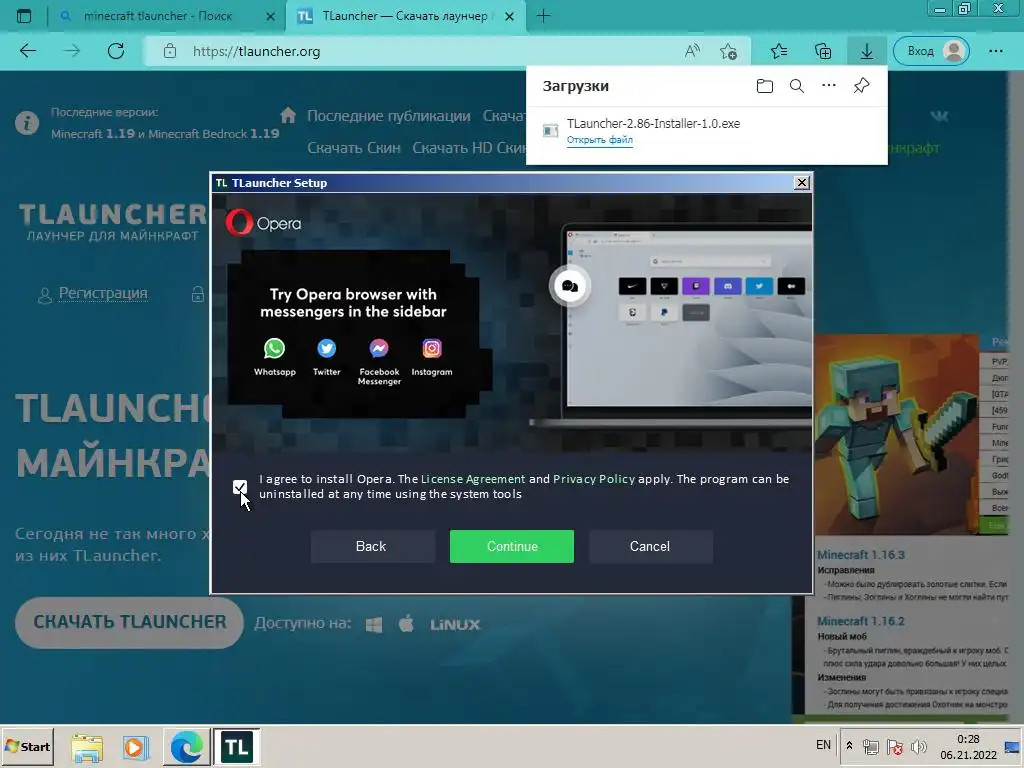Viewport: 1024px width, 768px height.
Task: Click the Back button in TLauncher Setup
Action: (372, 546)
